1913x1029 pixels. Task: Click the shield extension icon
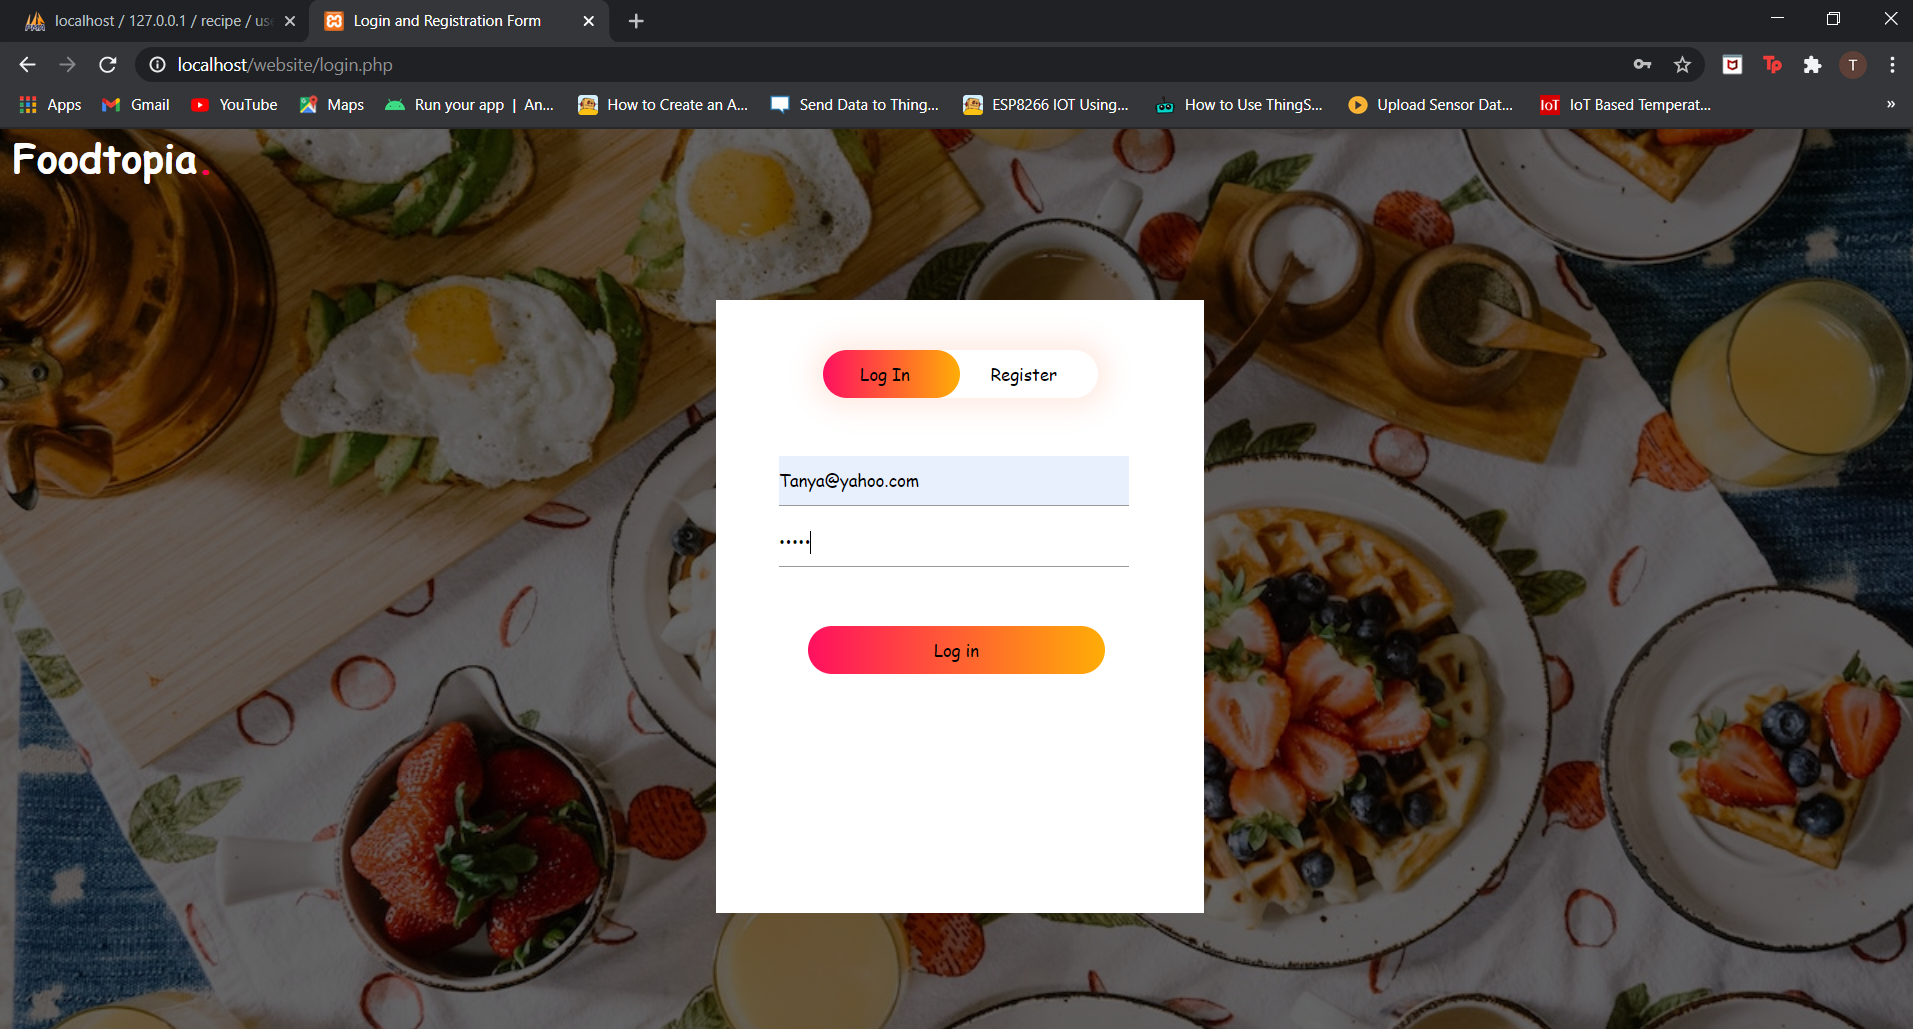pos(1732,64)
